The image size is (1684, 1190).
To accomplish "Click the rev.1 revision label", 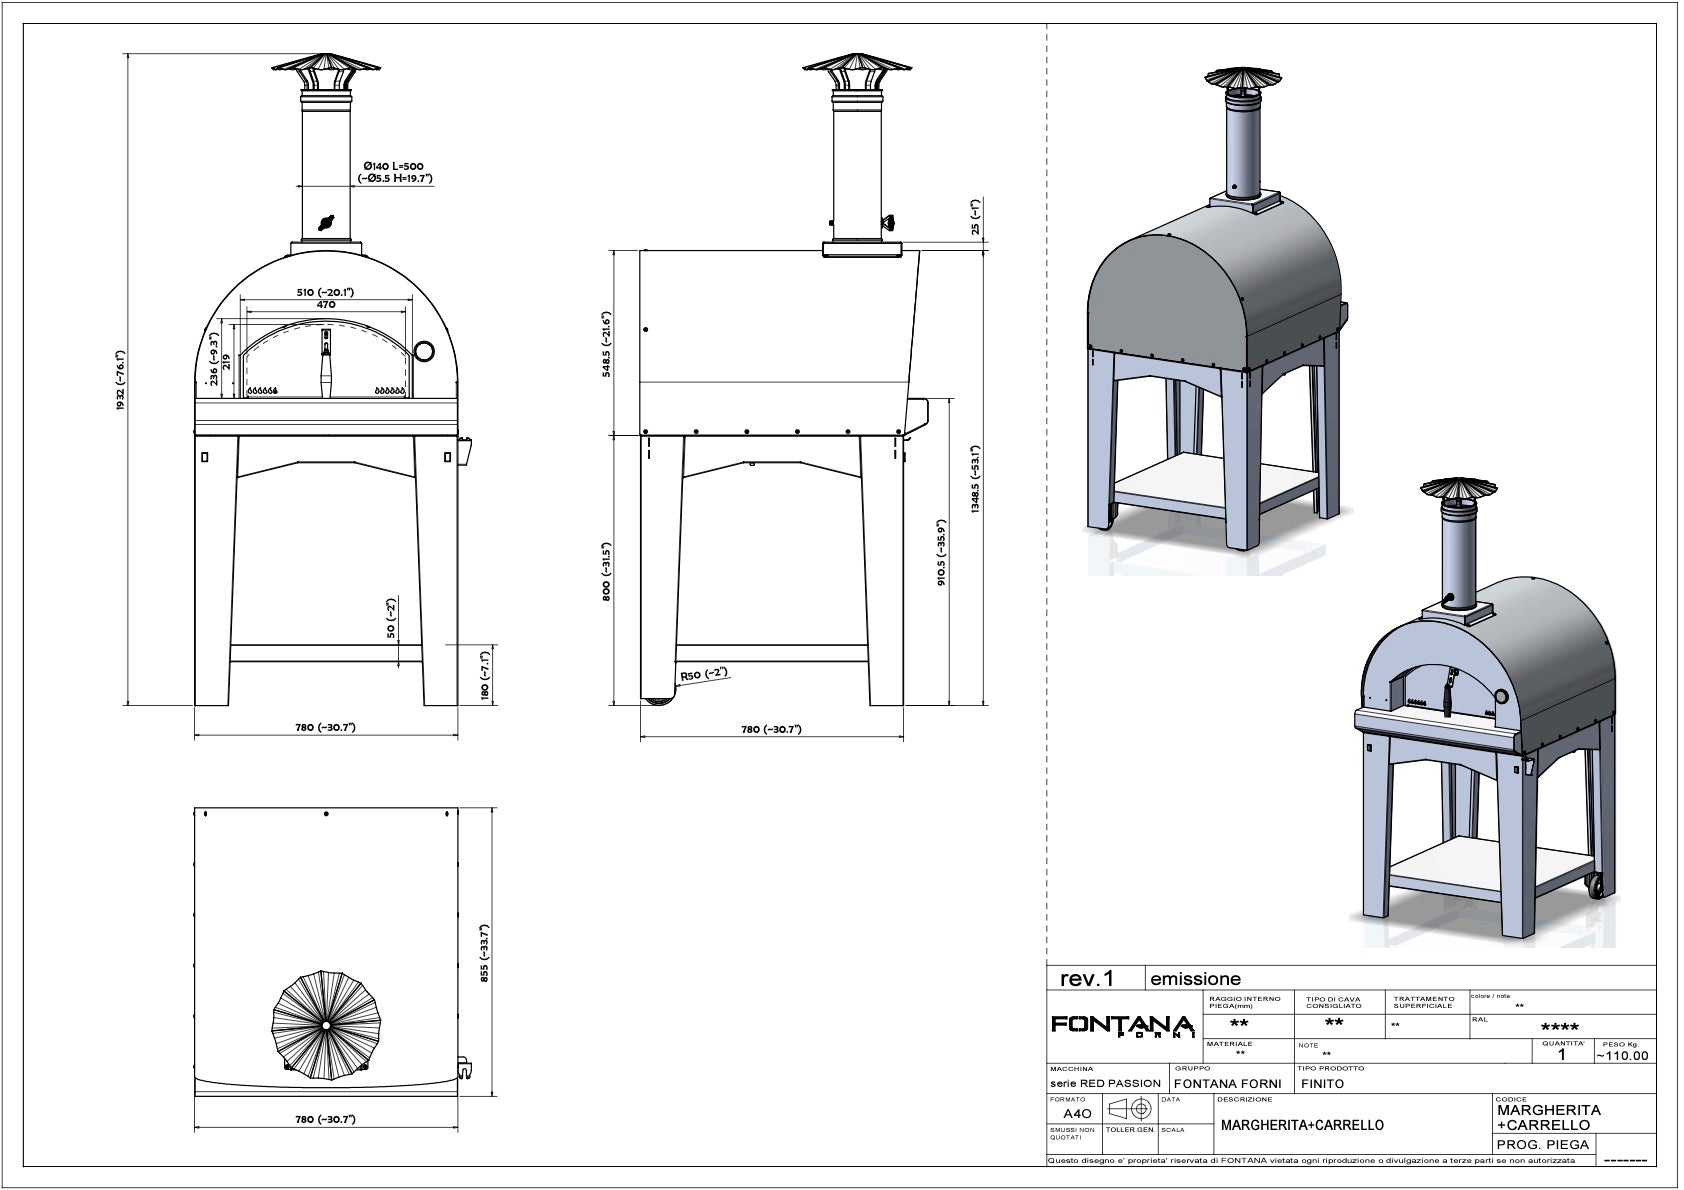I will click(1085, 979).
